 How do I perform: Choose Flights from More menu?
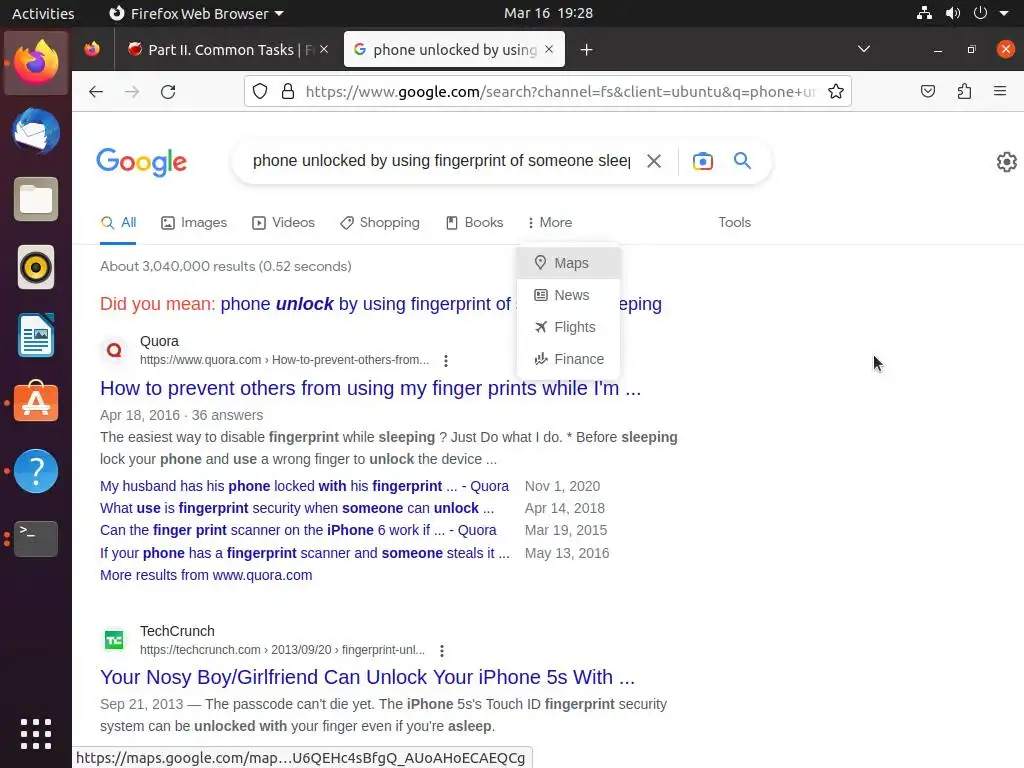[x=568, y=327]
